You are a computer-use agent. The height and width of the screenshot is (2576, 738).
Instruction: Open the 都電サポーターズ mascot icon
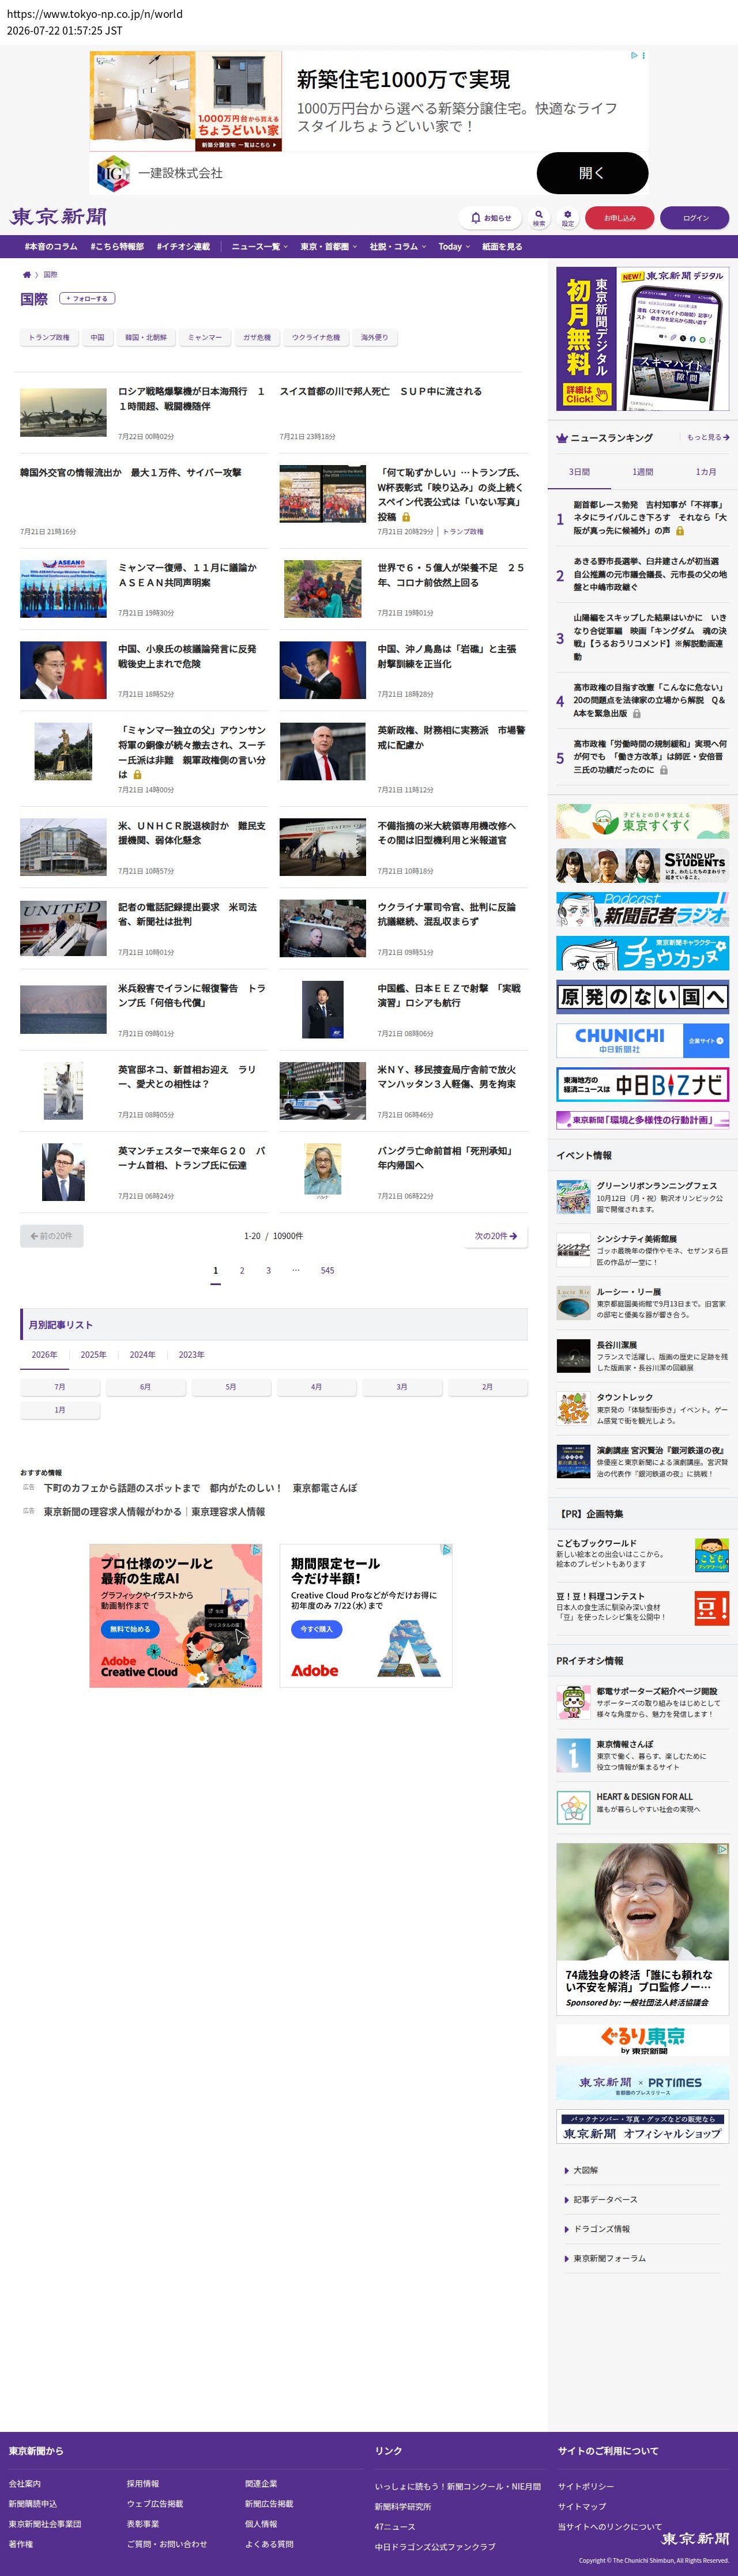574,1702
